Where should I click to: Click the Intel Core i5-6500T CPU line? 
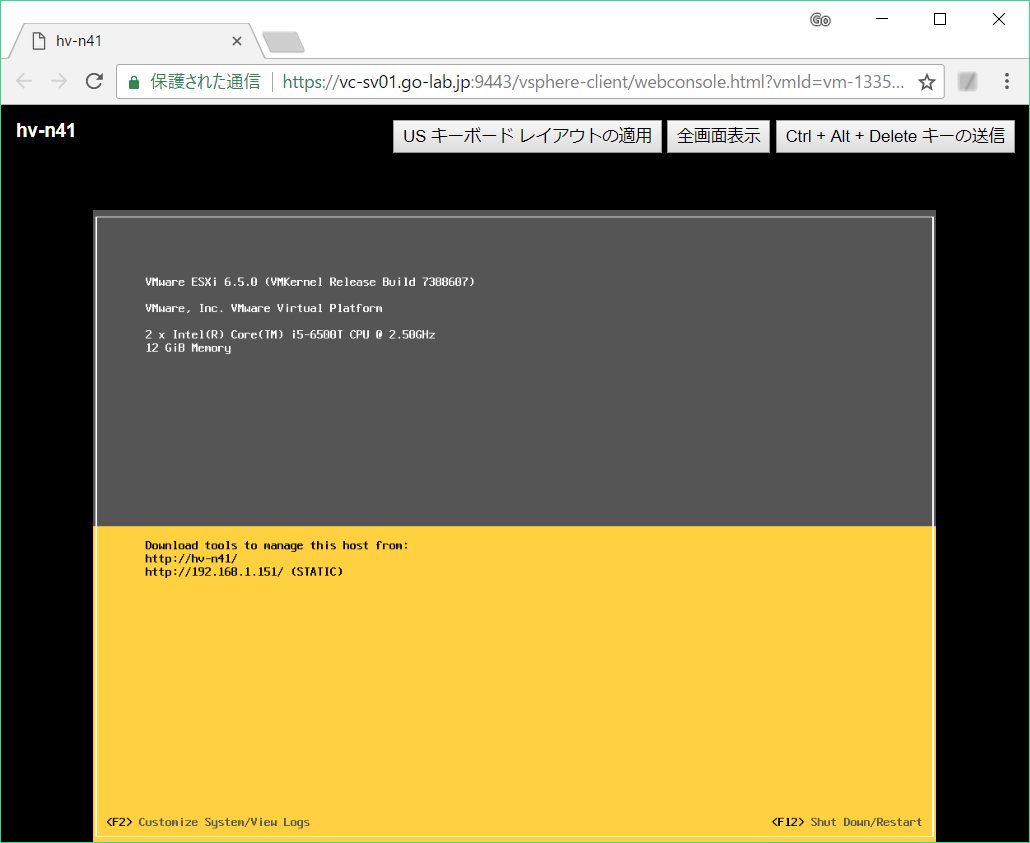tap(290, 334)
